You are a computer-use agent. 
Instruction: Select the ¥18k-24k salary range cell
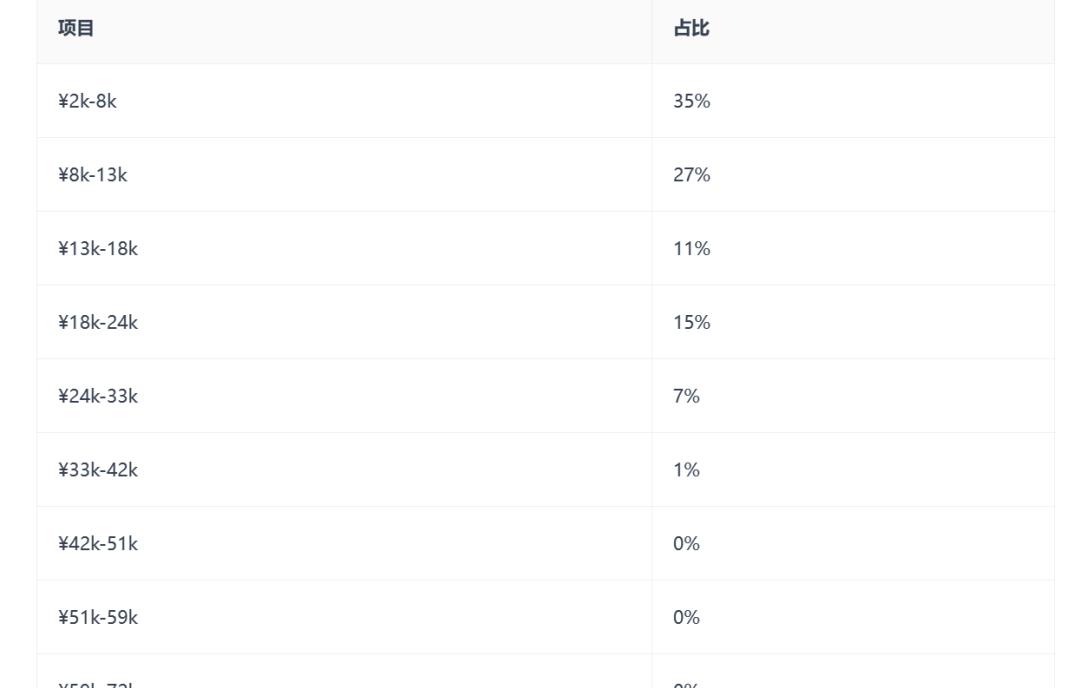(97, 322)
